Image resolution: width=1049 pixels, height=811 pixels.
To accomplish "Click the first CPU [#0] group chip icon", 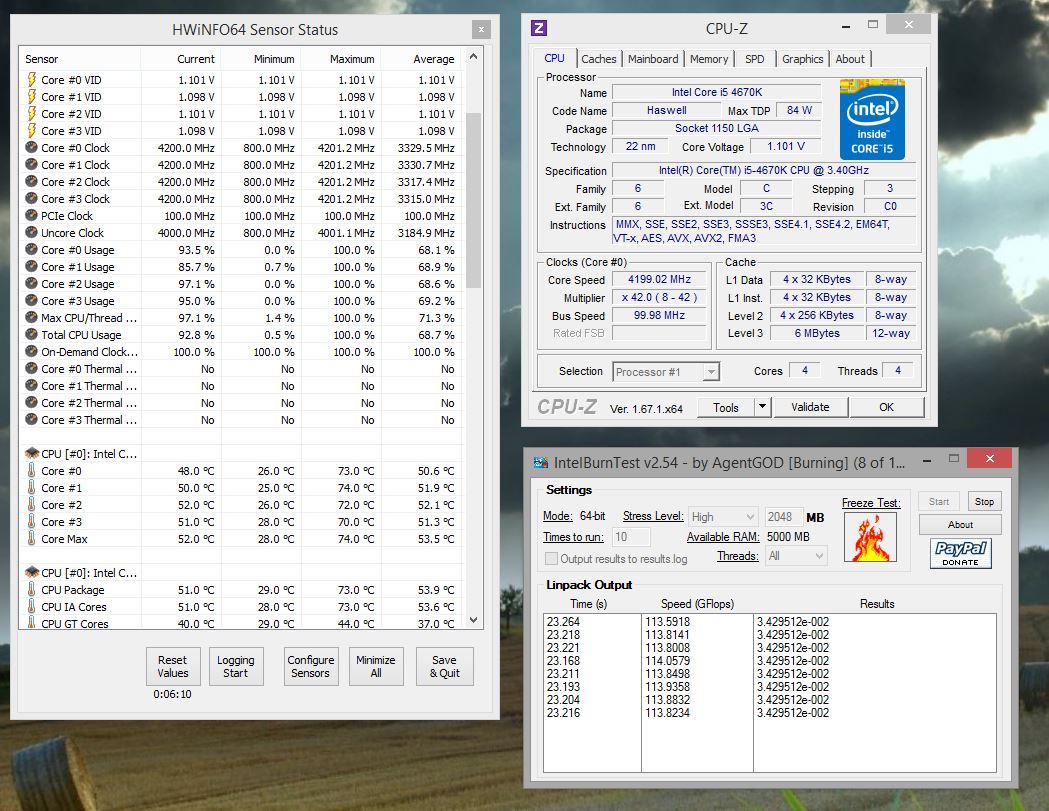I will pyautogui.click(x=31, y=454).
